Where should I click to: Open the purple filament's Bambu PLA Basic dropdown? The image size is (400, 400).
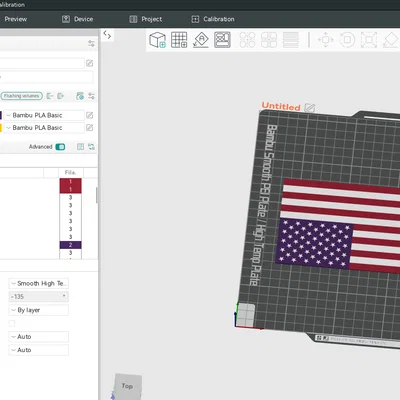(44, 115)
